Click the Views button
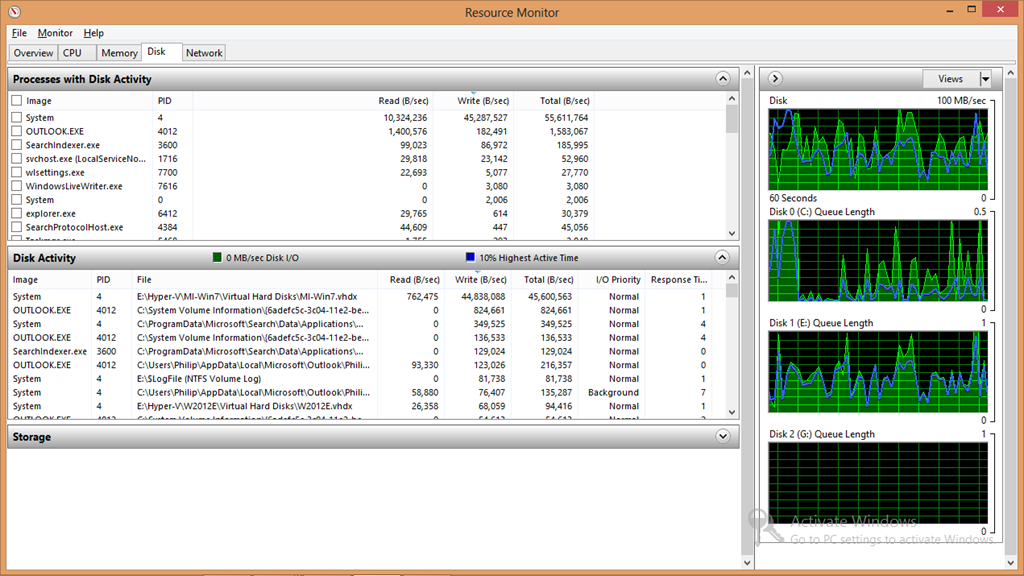 click(951, 79)
